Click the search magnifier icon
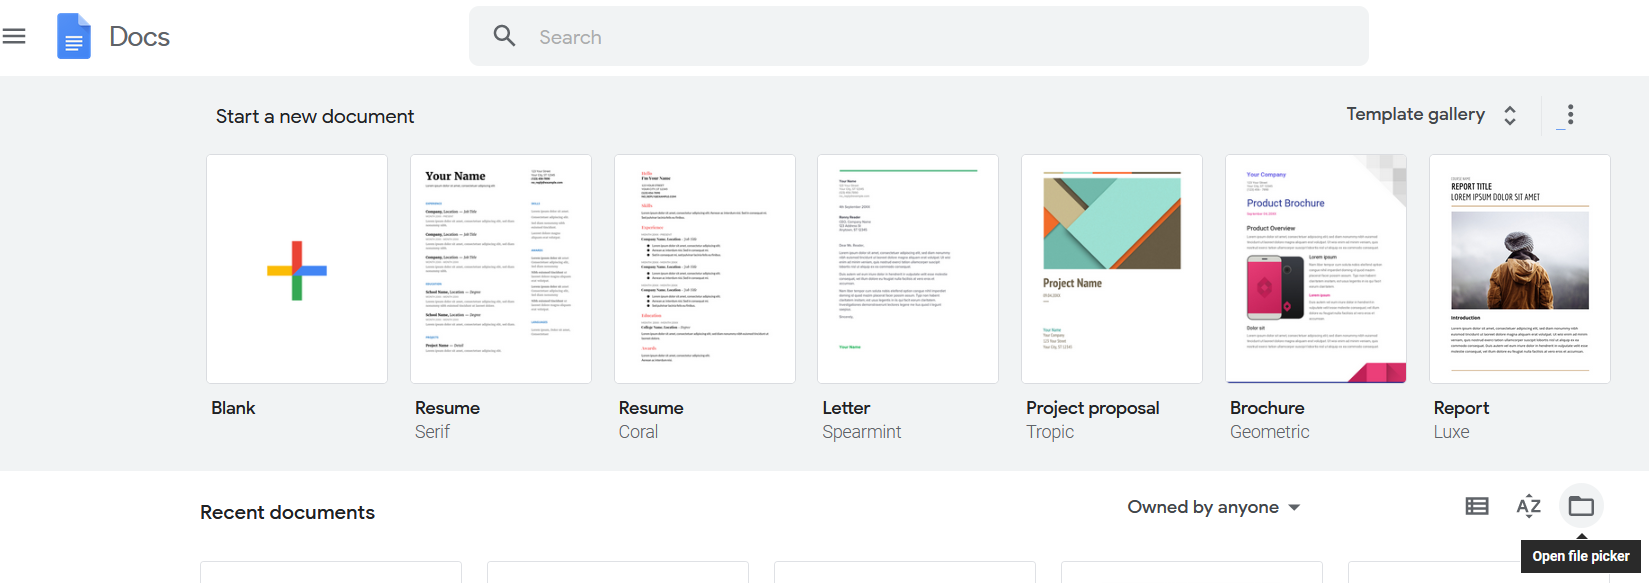 click(x=504, y=37)
